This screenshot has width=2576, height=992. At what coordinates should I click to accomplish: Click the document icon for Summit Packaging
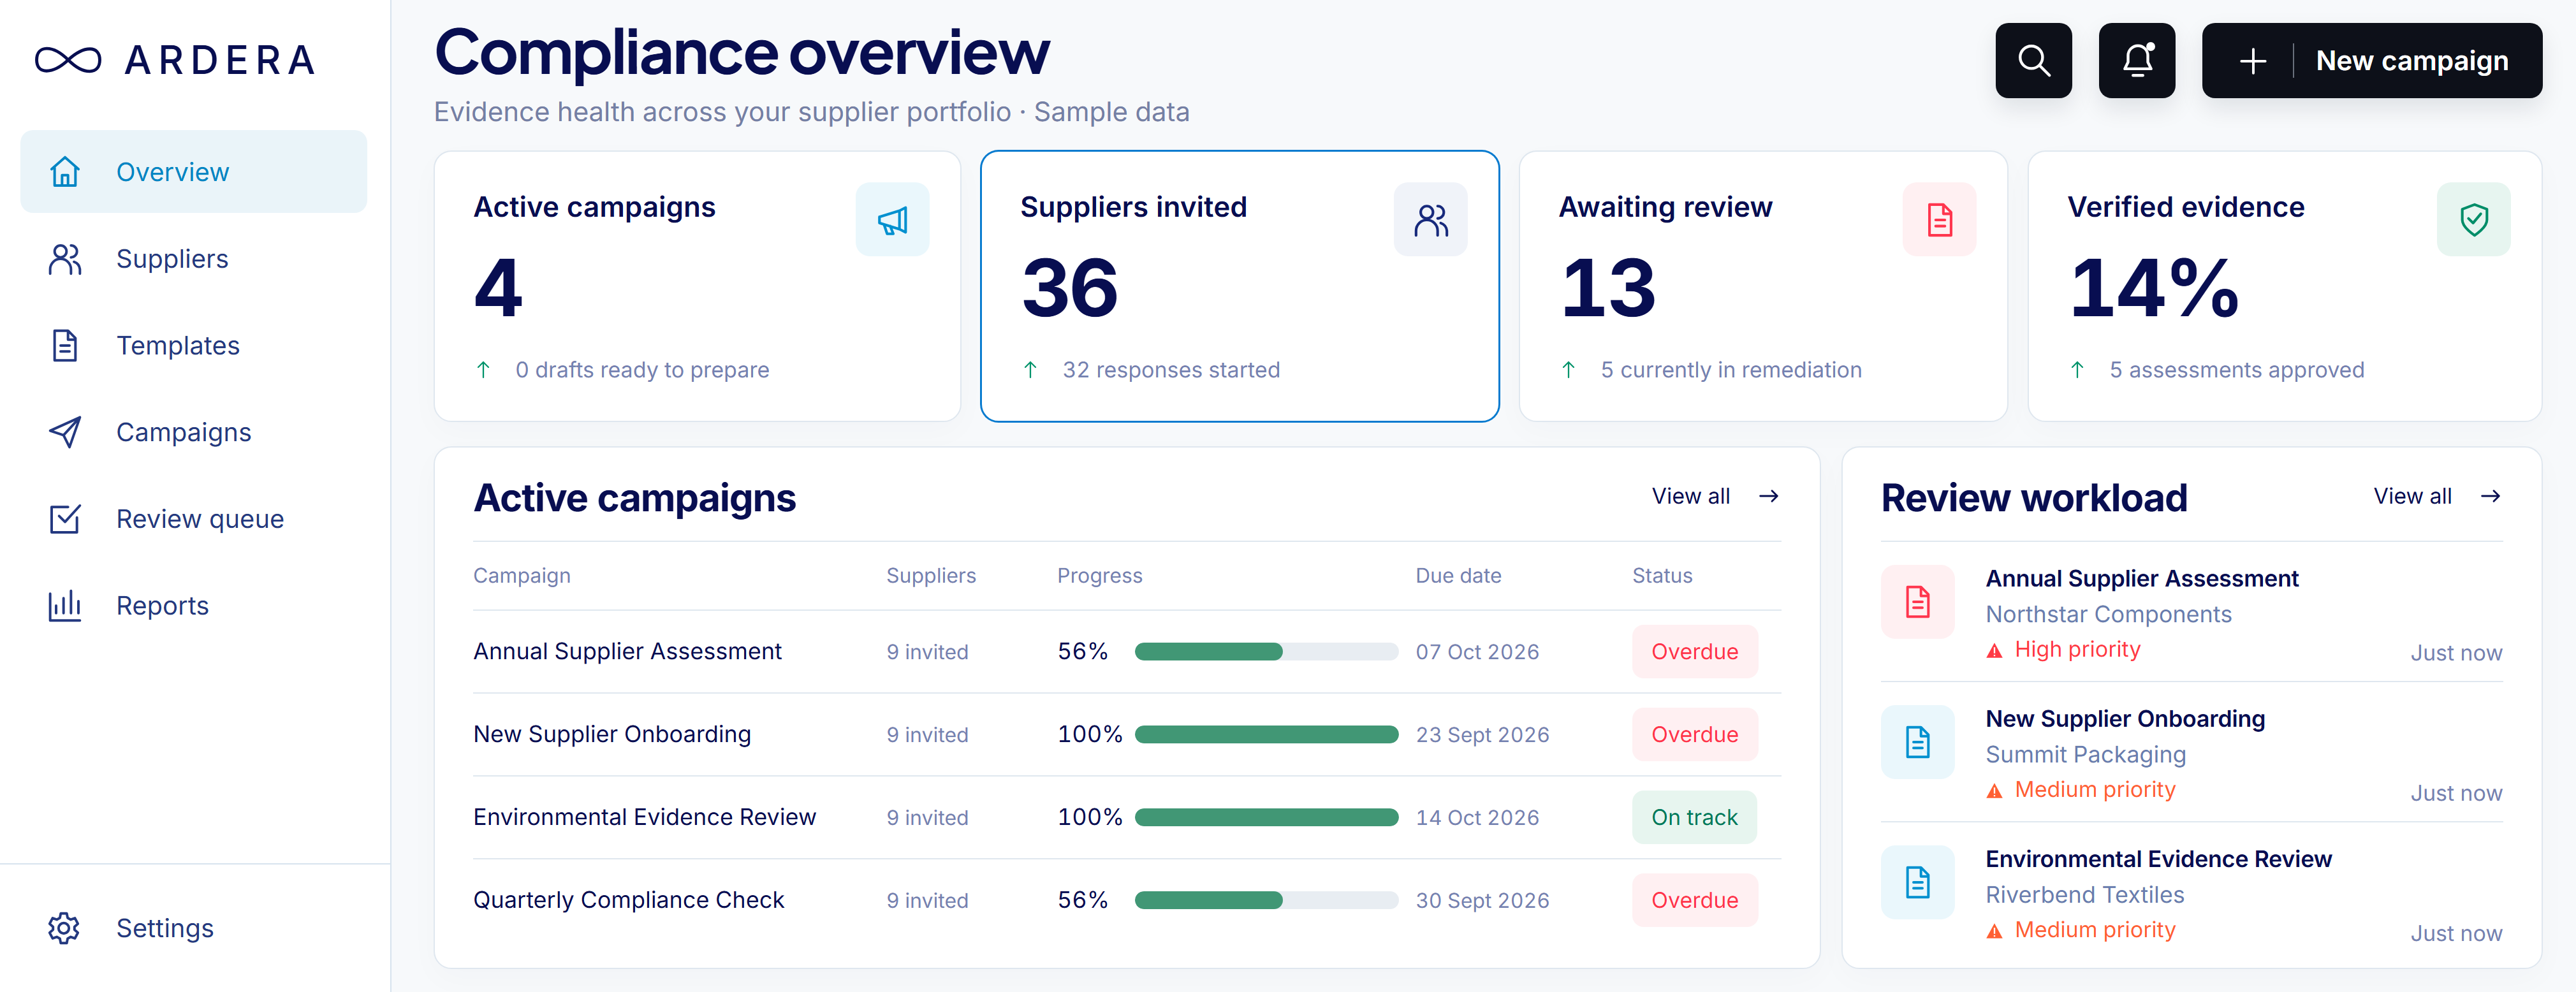[x=1917, y=742]
